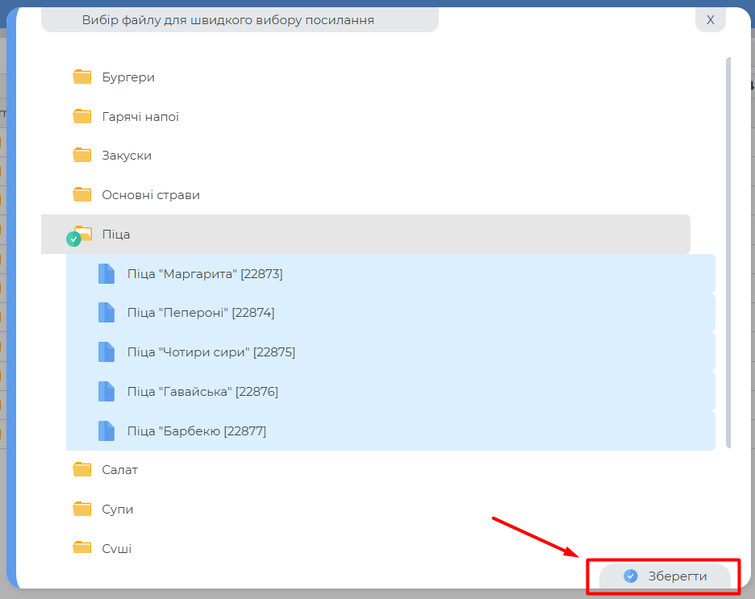Click the Закуски folder icon
Viewport: 755px width, 599px height.
pos(82,155)
